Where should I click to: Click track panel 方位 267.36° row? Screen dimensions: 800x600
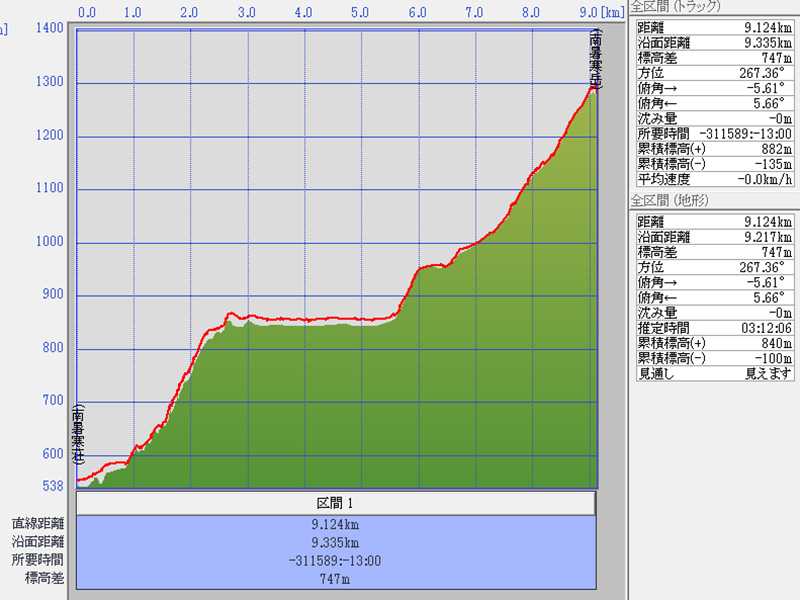tap(714, 73)
